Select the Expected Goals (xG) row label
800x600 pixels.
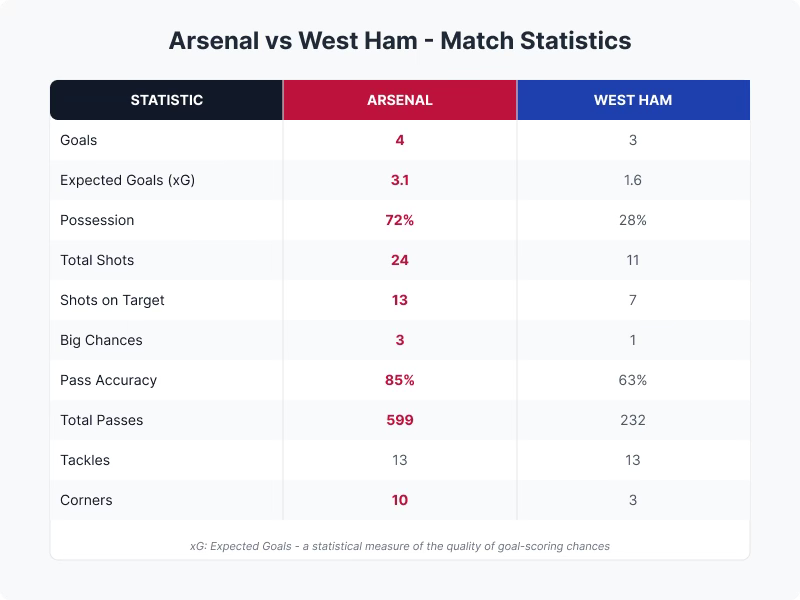(x=128, y=180)
